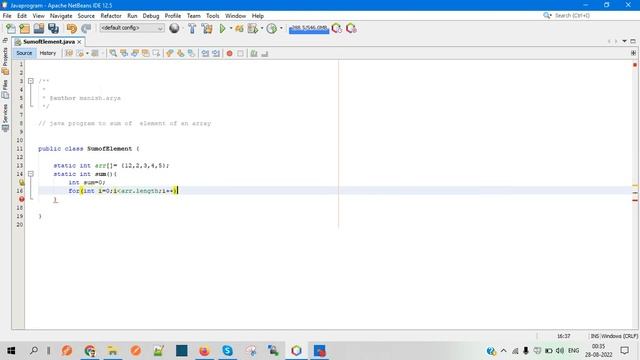Image resolution: width=640 pixels, height=360 pixels.
Task: Click the Shift Line Right icon
Action: click(x=216, y=53)
